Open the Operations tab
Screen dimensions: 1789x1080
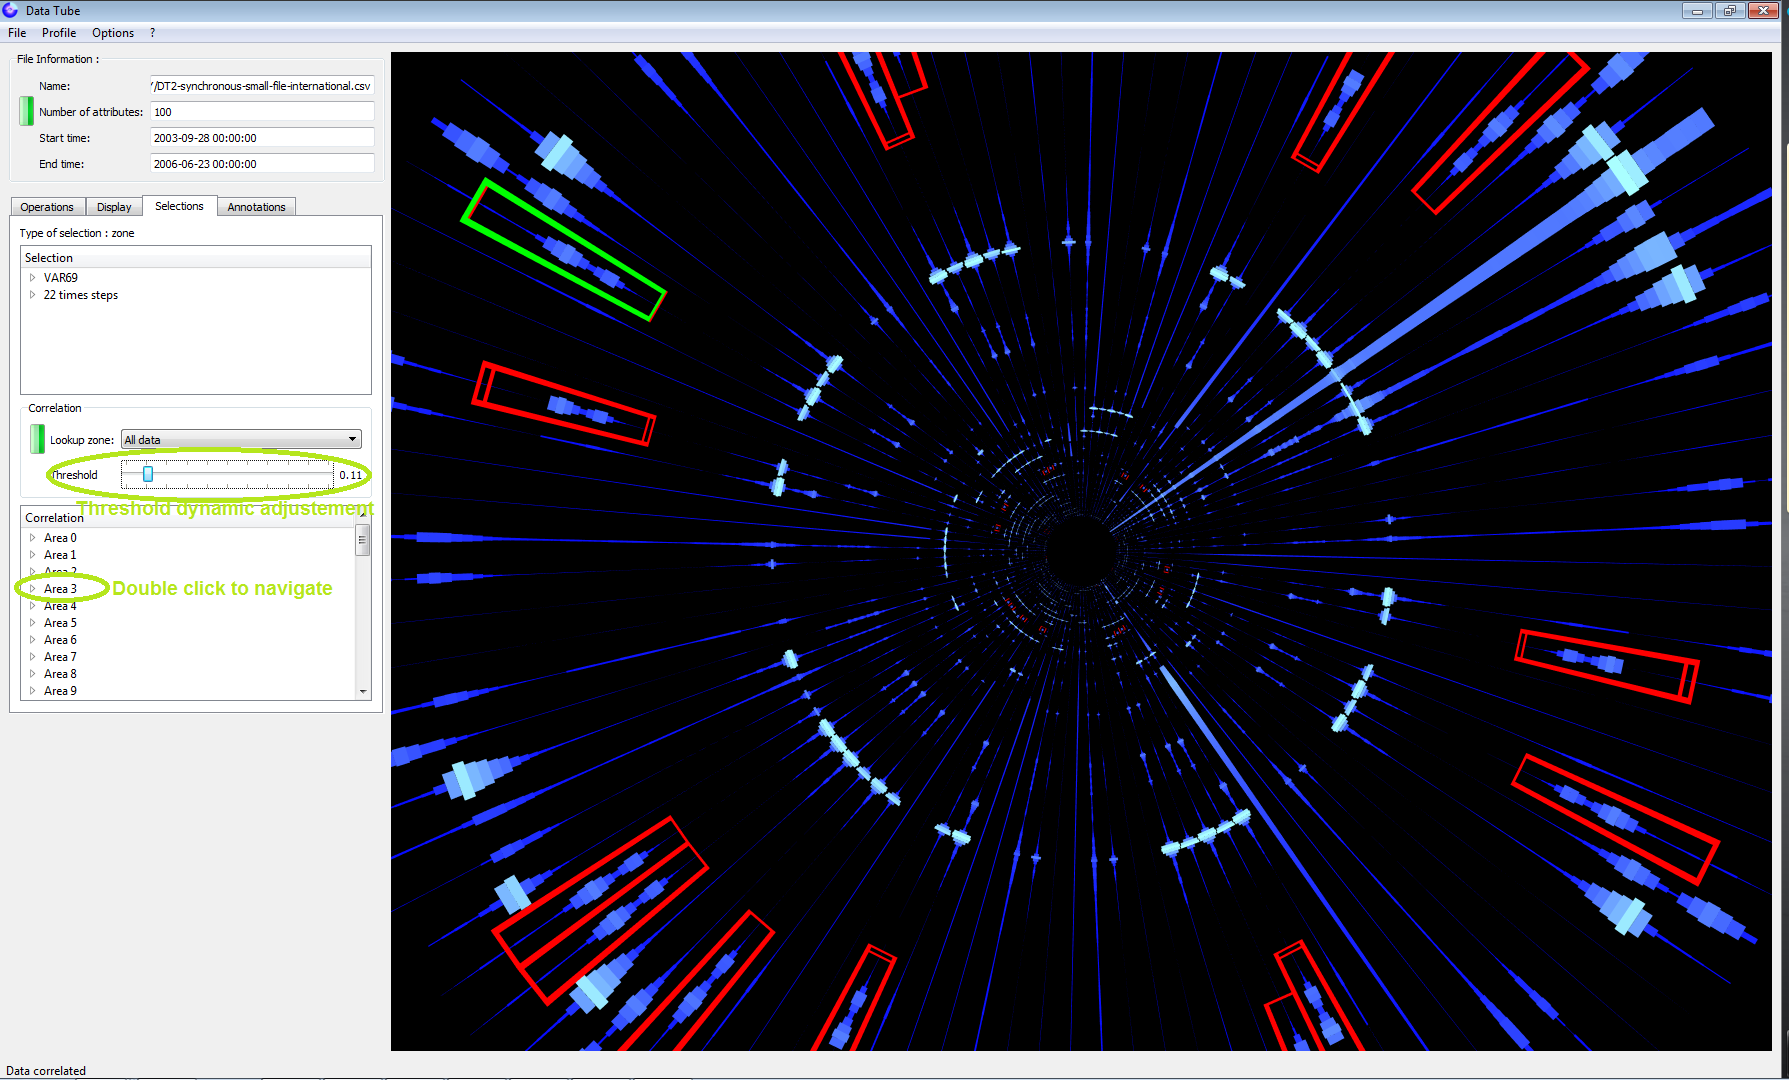(47, 207)
